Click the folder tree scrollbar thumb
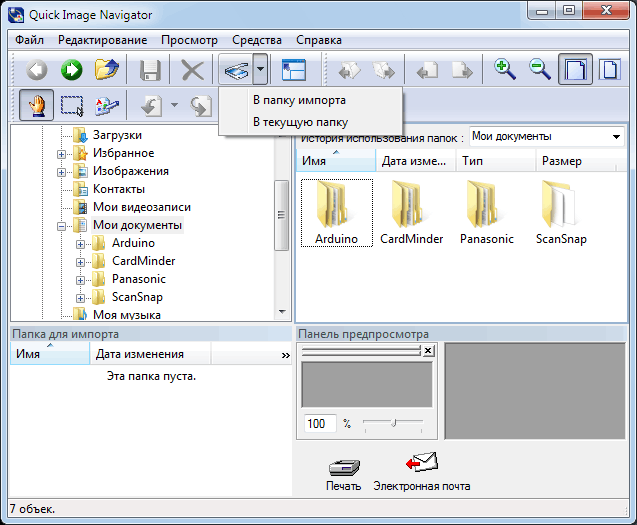The width and height of the screenshot is (637, 525). coord(281,215)
